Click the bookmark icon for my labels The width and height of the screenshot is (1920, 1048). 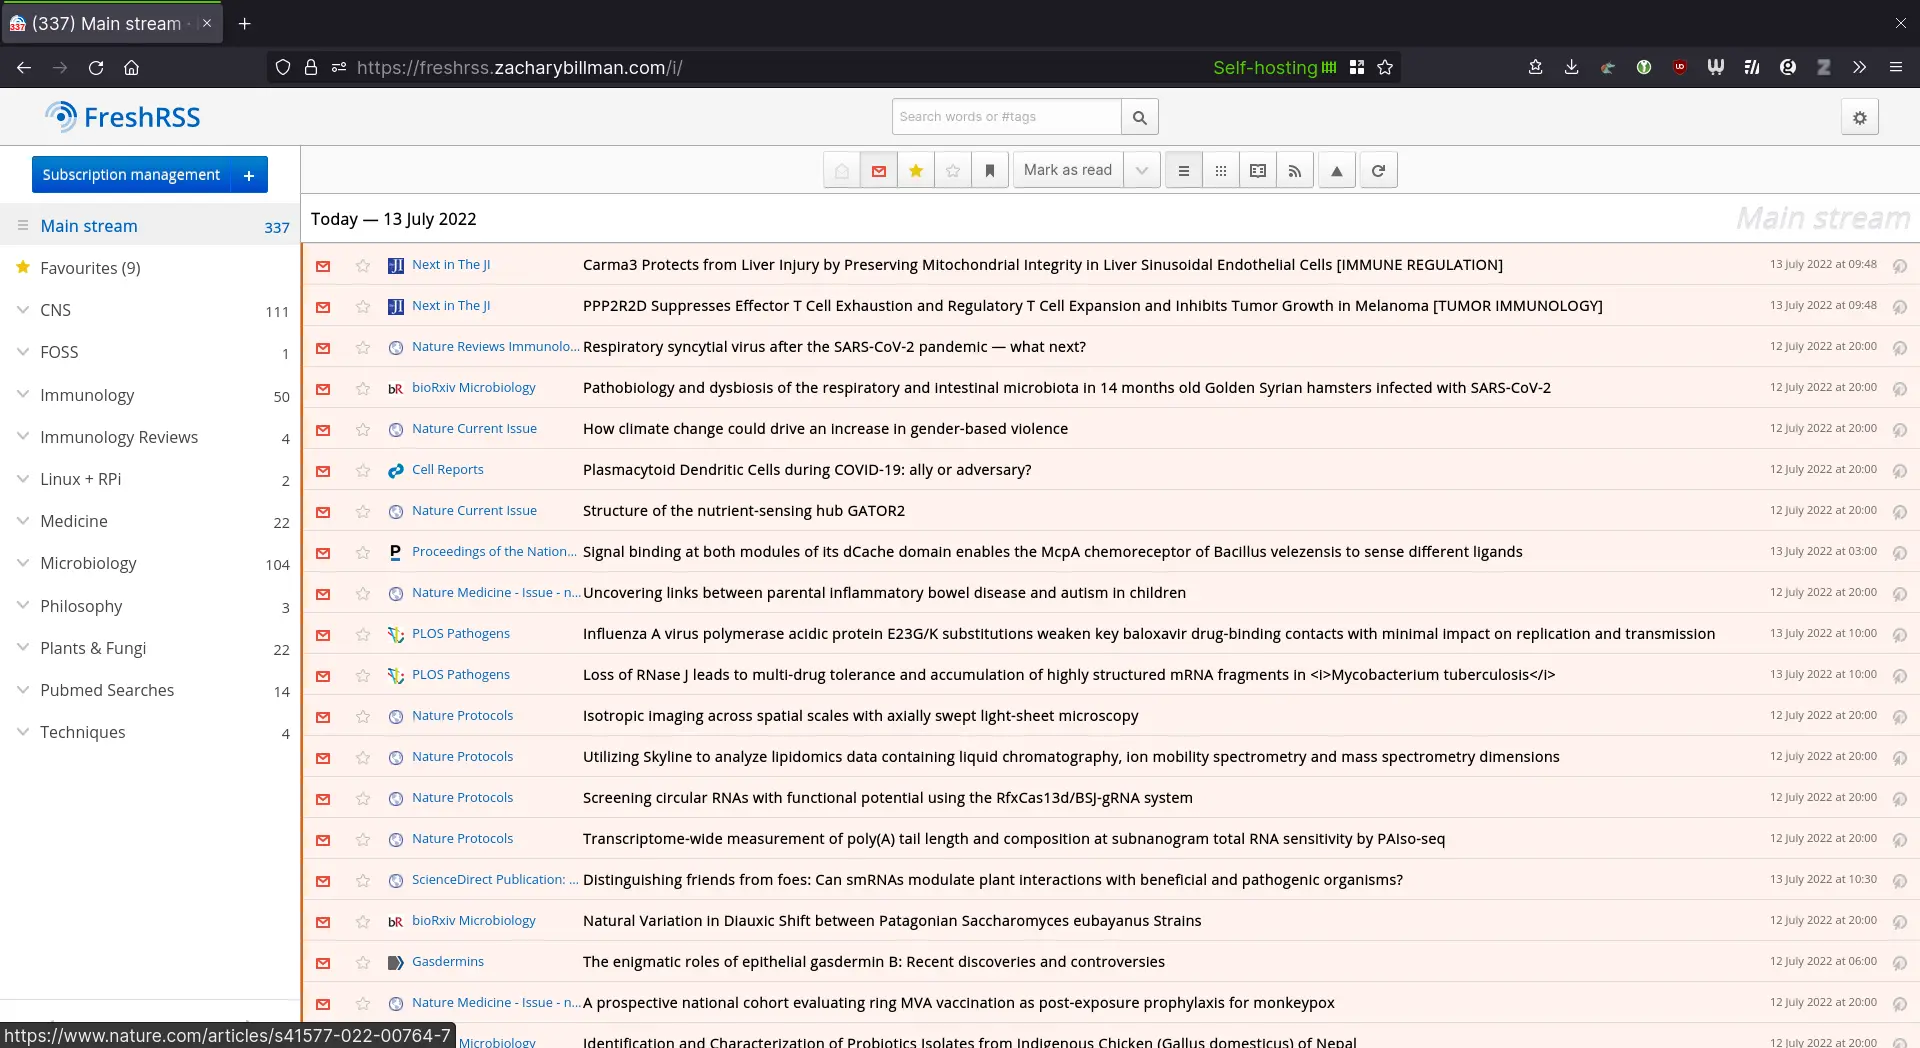coord(989,171)
